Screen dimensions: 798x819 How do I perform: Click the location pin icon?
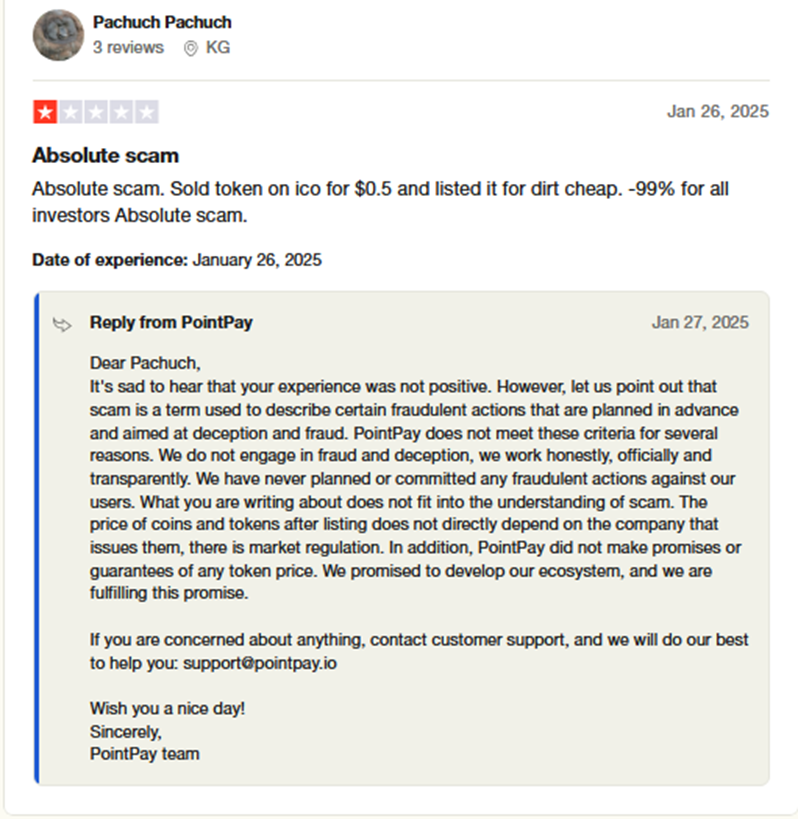pos(191,48)
